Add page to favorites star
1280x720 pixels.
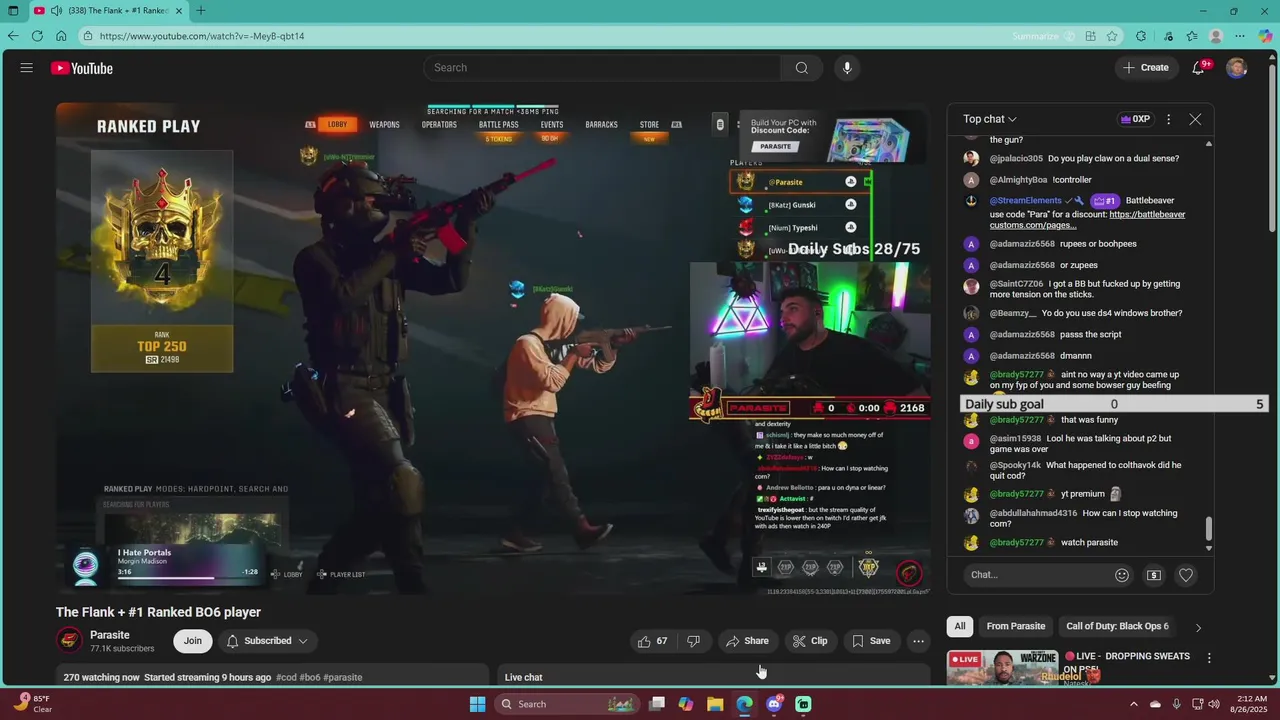pos(1112,36)
